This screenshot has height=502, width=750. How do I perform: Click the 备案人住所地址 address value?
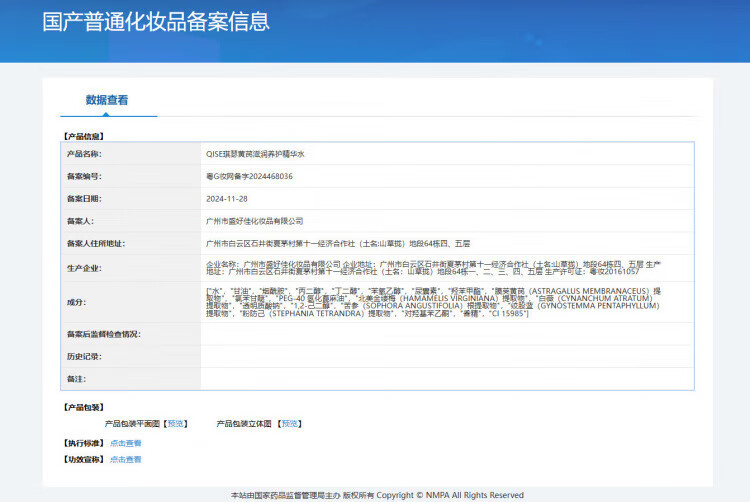(x=337, y=243)
